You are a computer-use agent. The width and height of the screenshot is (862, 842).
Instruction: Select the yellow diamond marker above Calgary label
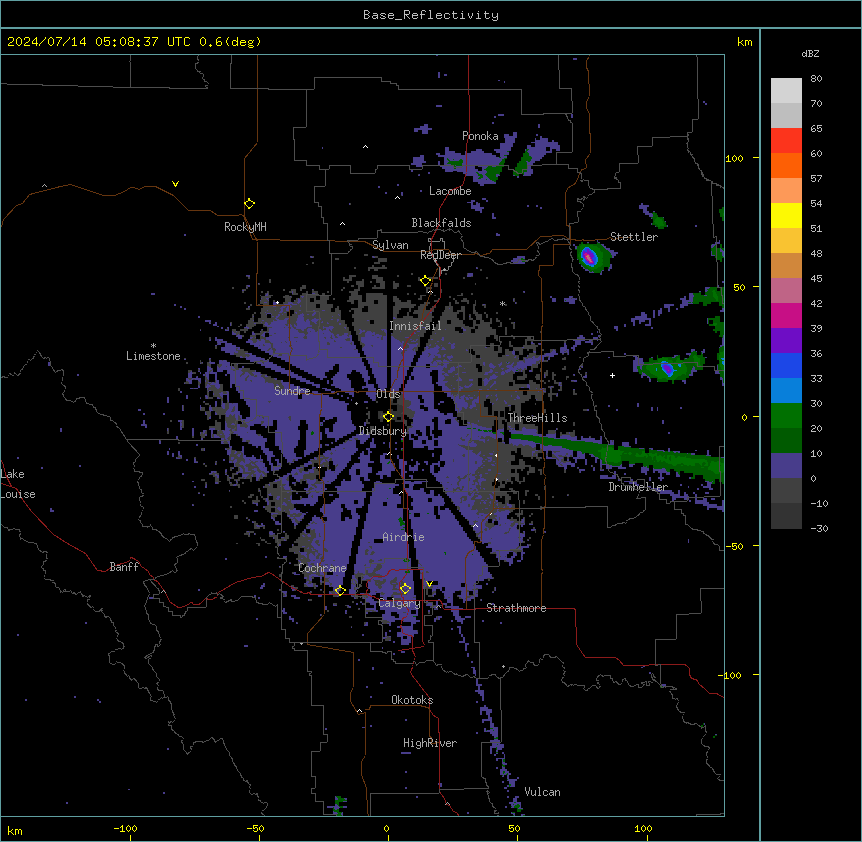click(x=405, y=589)
